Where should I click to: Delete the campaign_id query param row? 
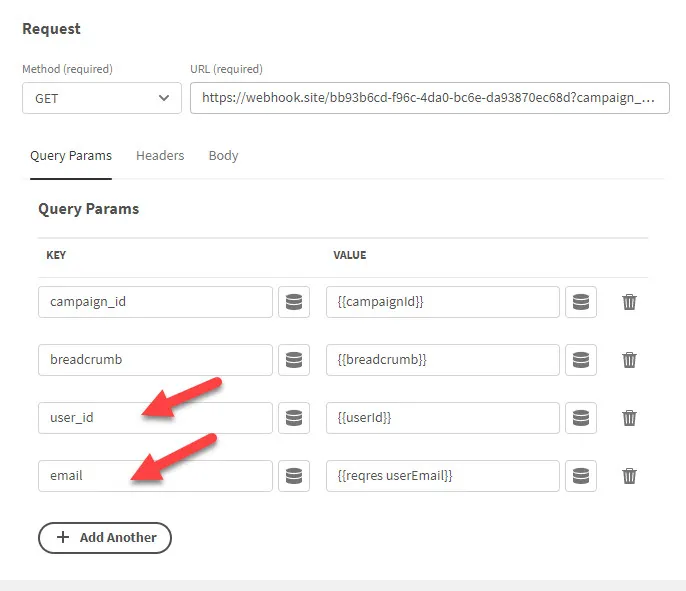coord(629,302)
